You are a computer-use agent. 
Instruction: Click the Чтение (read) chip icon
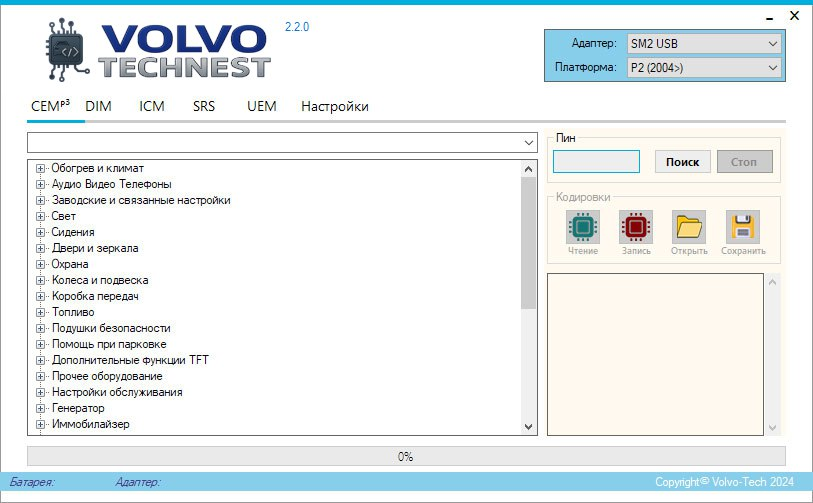pos(583,227)
